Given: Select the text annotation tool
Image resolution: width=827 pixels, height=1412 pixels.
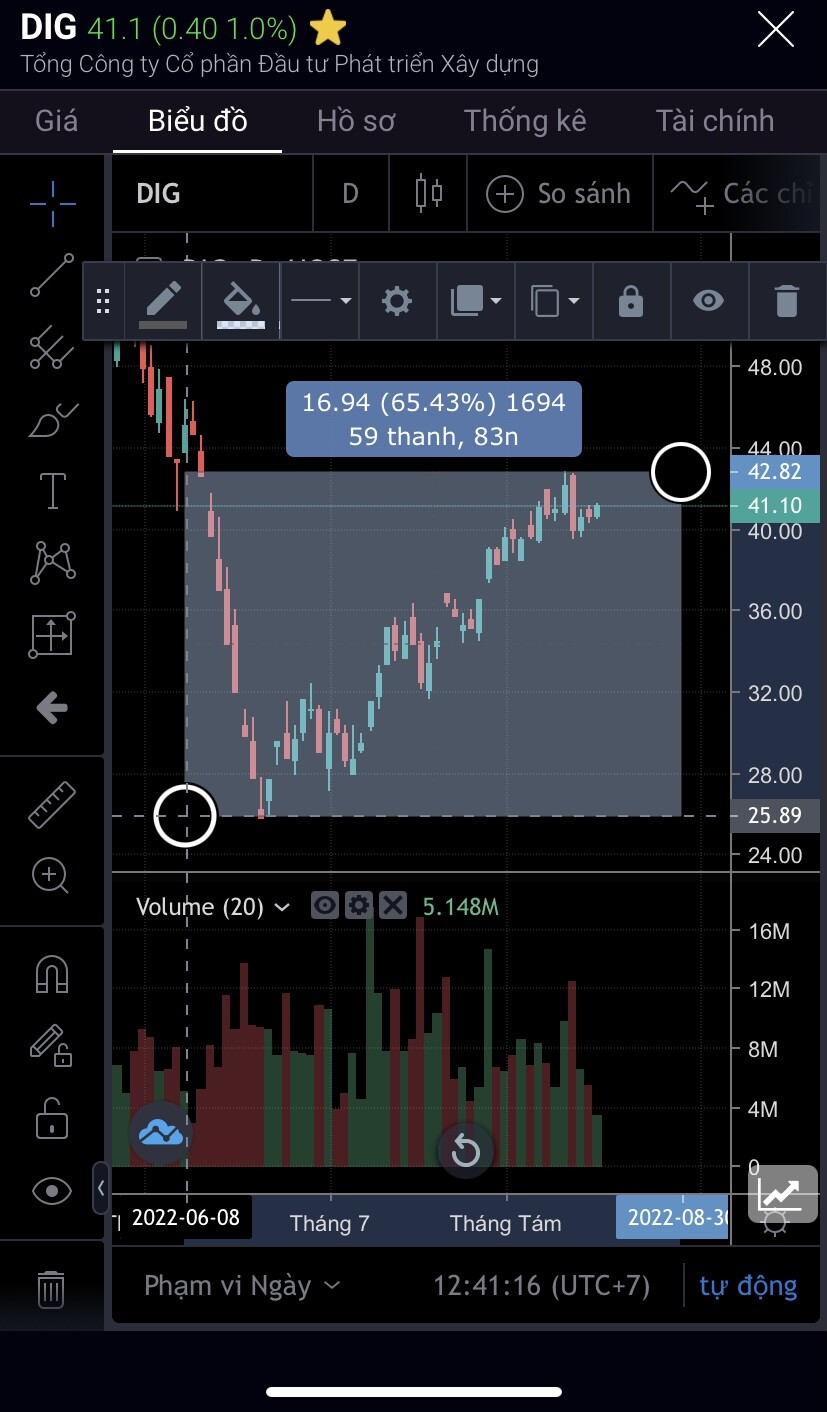Looking at the screenshot, I should click(52, 491).
